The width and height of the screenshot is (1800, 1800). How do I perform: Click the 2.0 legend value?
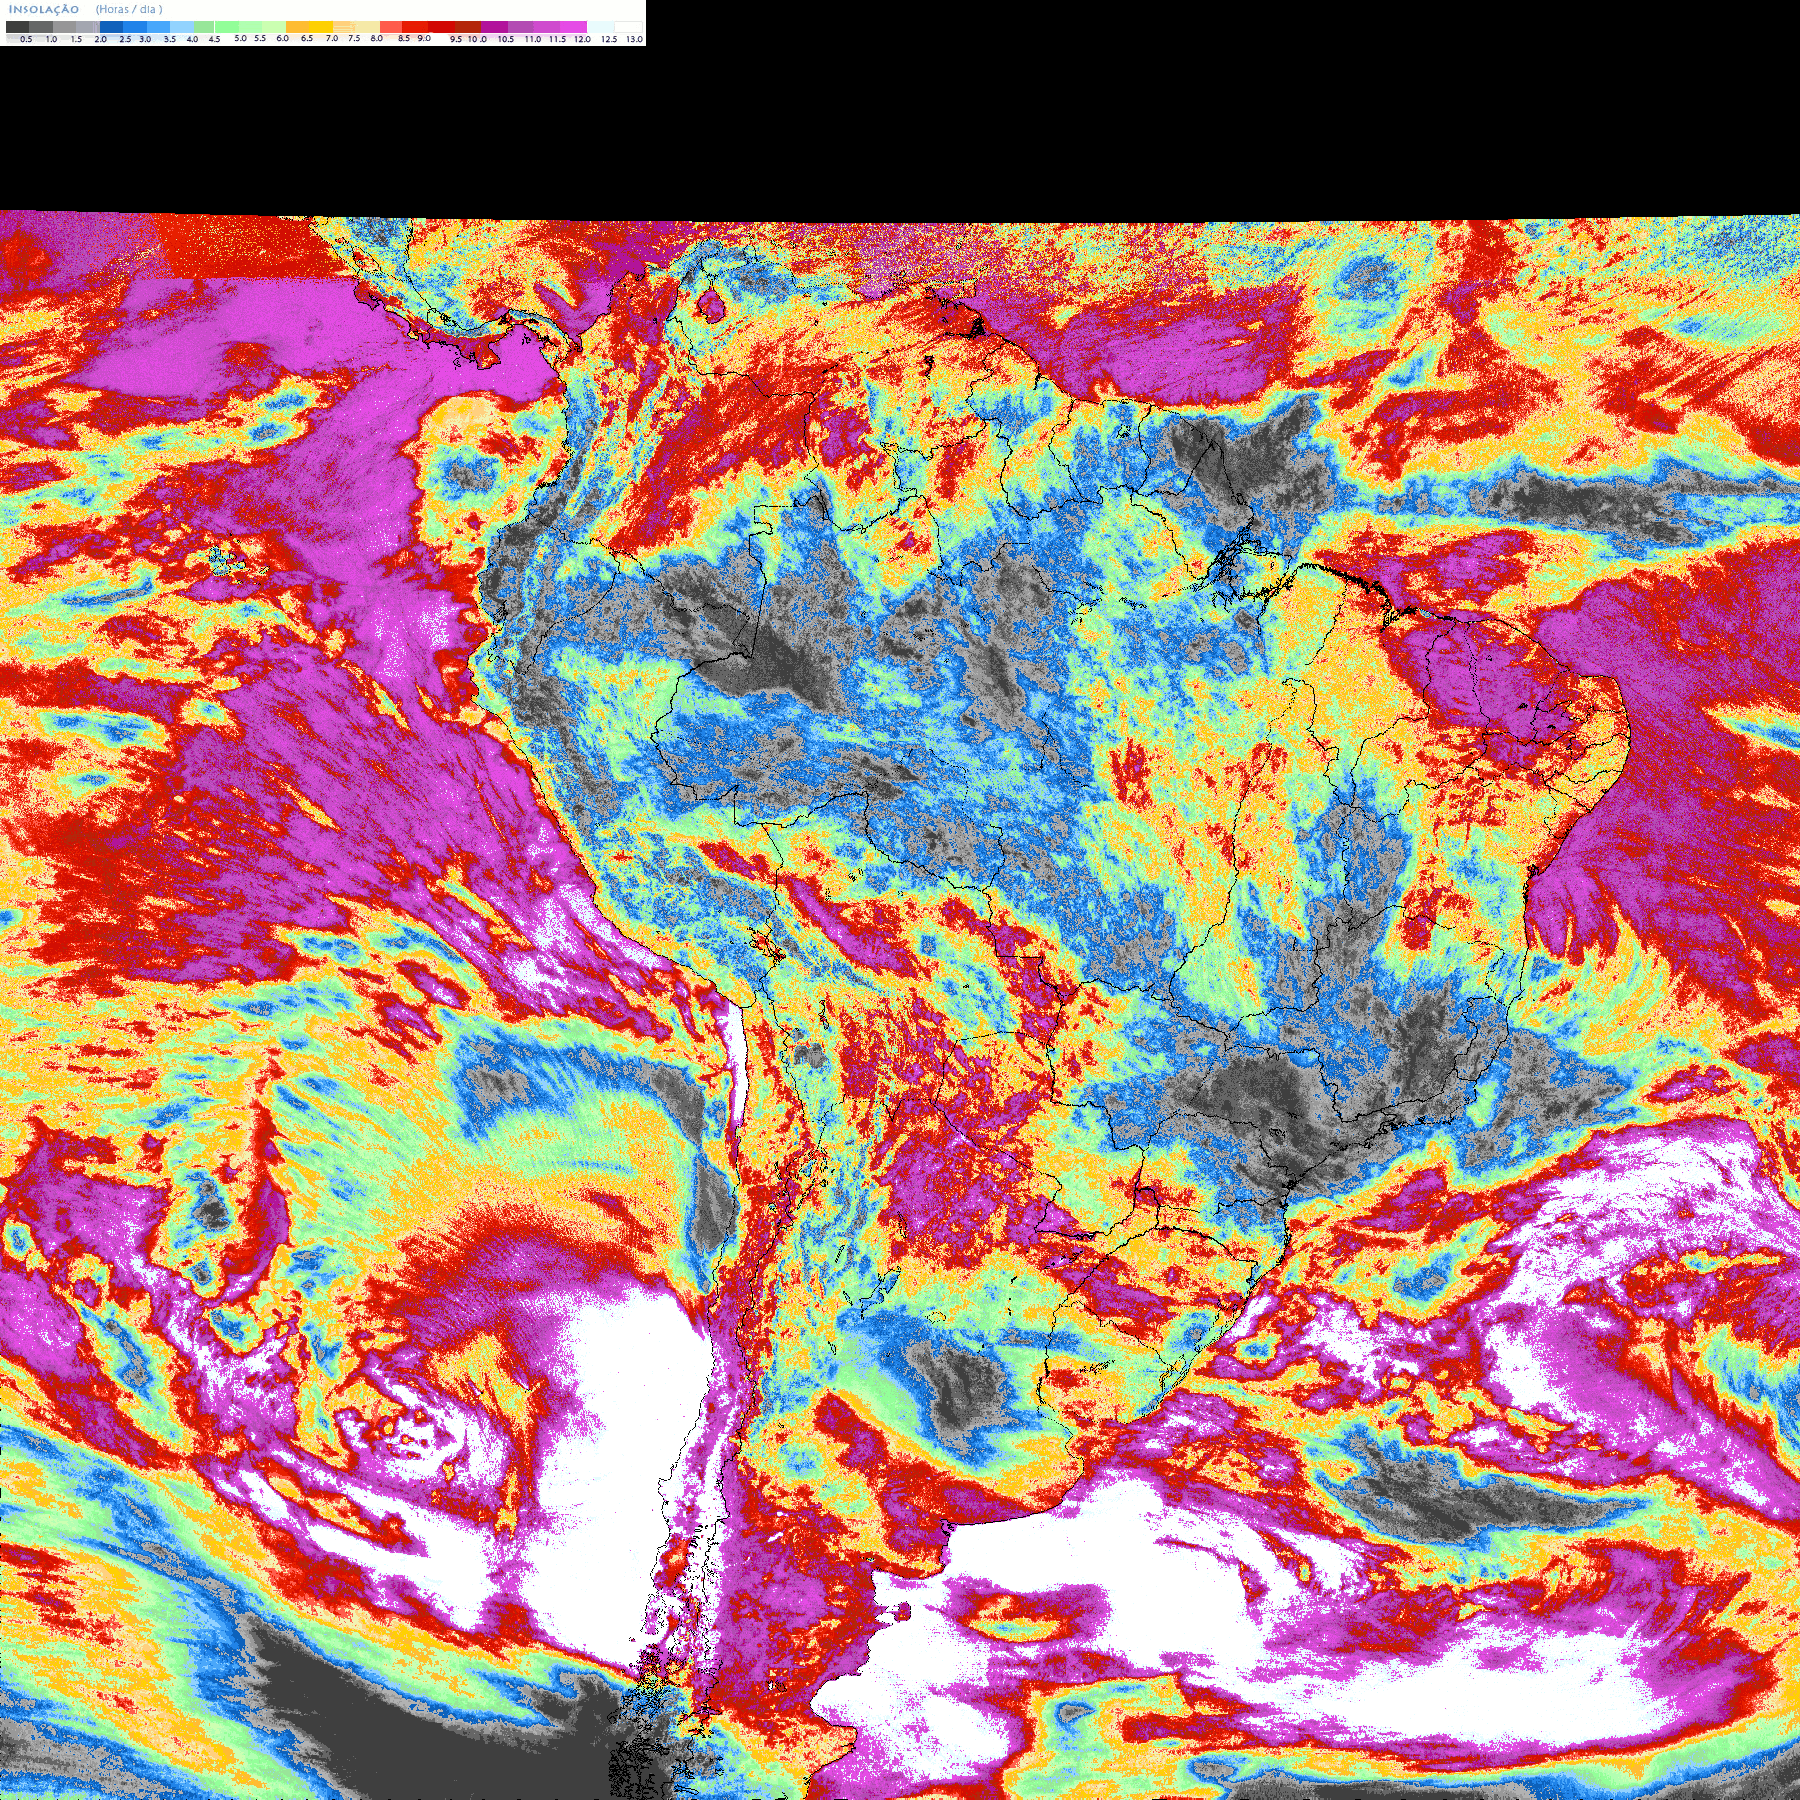click(x=100, y=39)
